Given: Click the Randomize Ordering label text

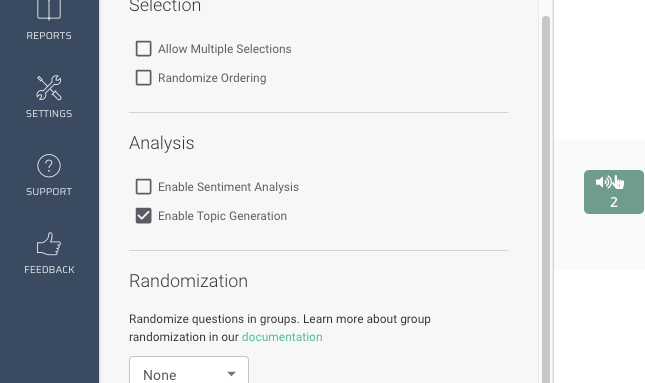Looking at the screenshot, I should (212, 78).
